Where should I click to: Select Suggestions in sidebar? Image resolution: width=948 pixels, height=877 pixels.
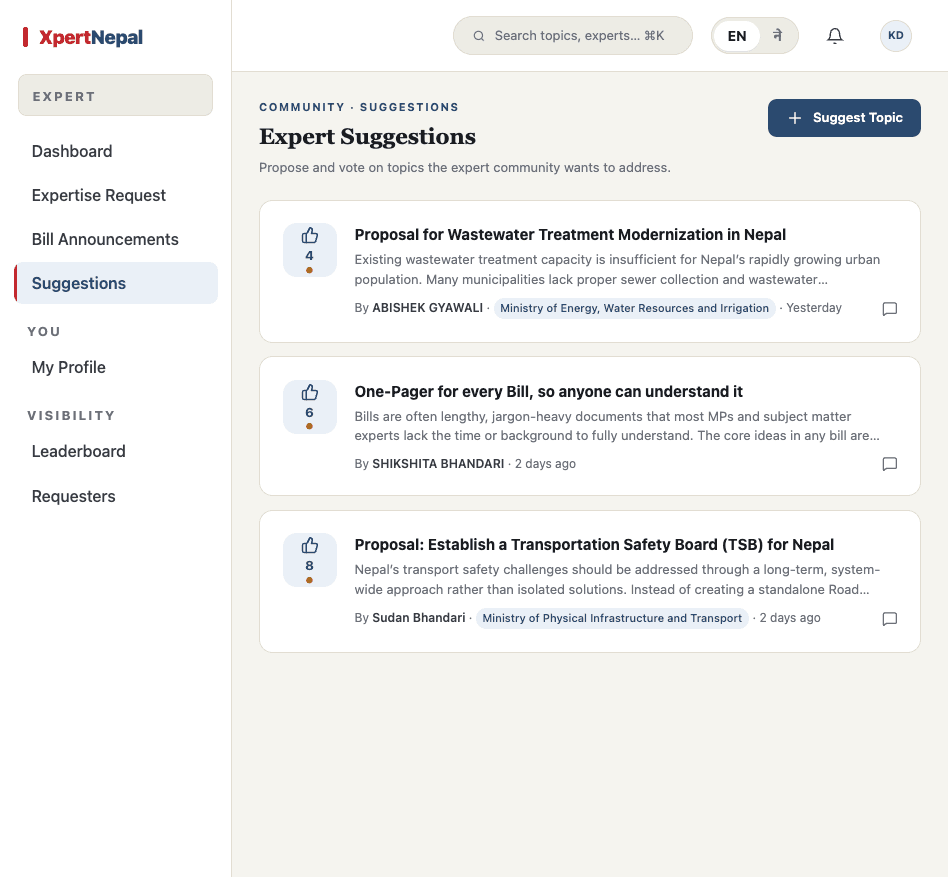(x=115, y=283)
